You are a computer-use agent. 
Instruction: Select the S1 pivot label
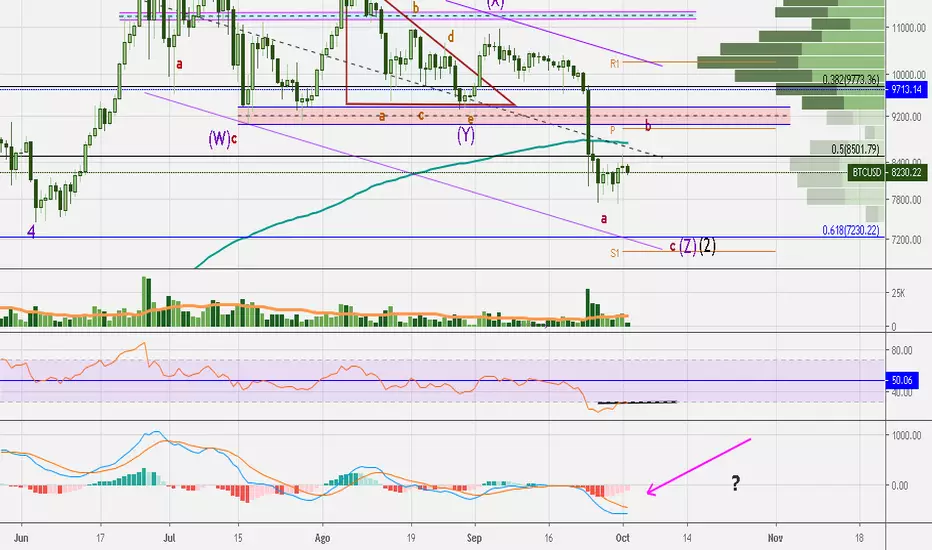point(615,253)
